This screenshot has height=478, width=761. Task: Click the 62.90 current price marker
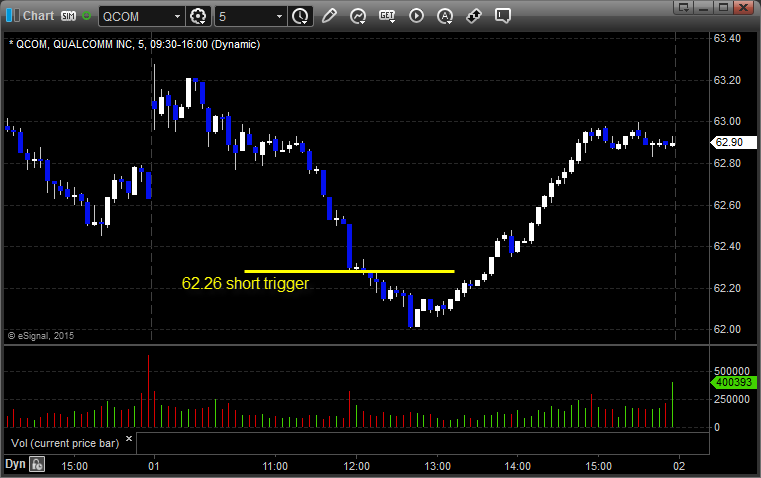pyautogui.click(x=733, y=142)
